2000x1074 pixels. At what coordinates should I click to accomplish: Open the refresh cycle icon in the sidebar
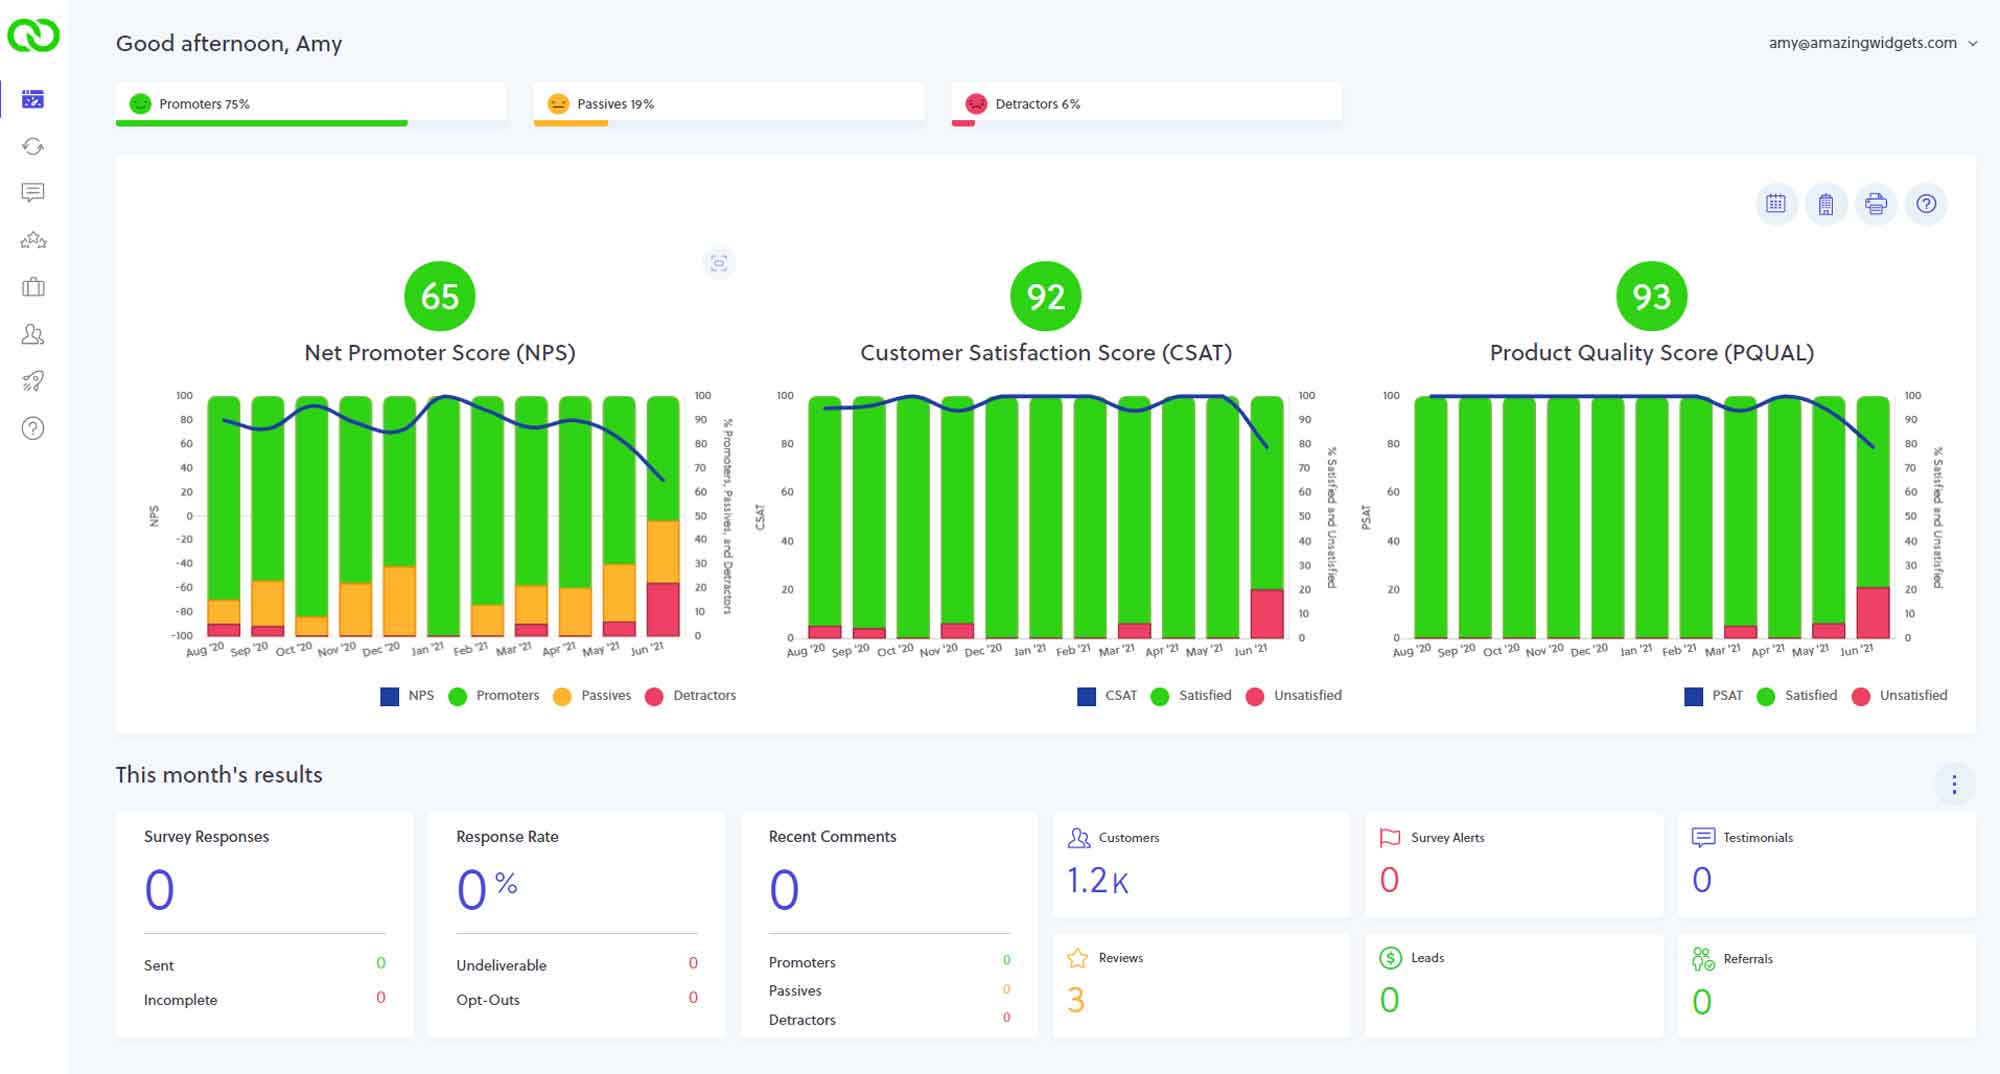[33, 146]
